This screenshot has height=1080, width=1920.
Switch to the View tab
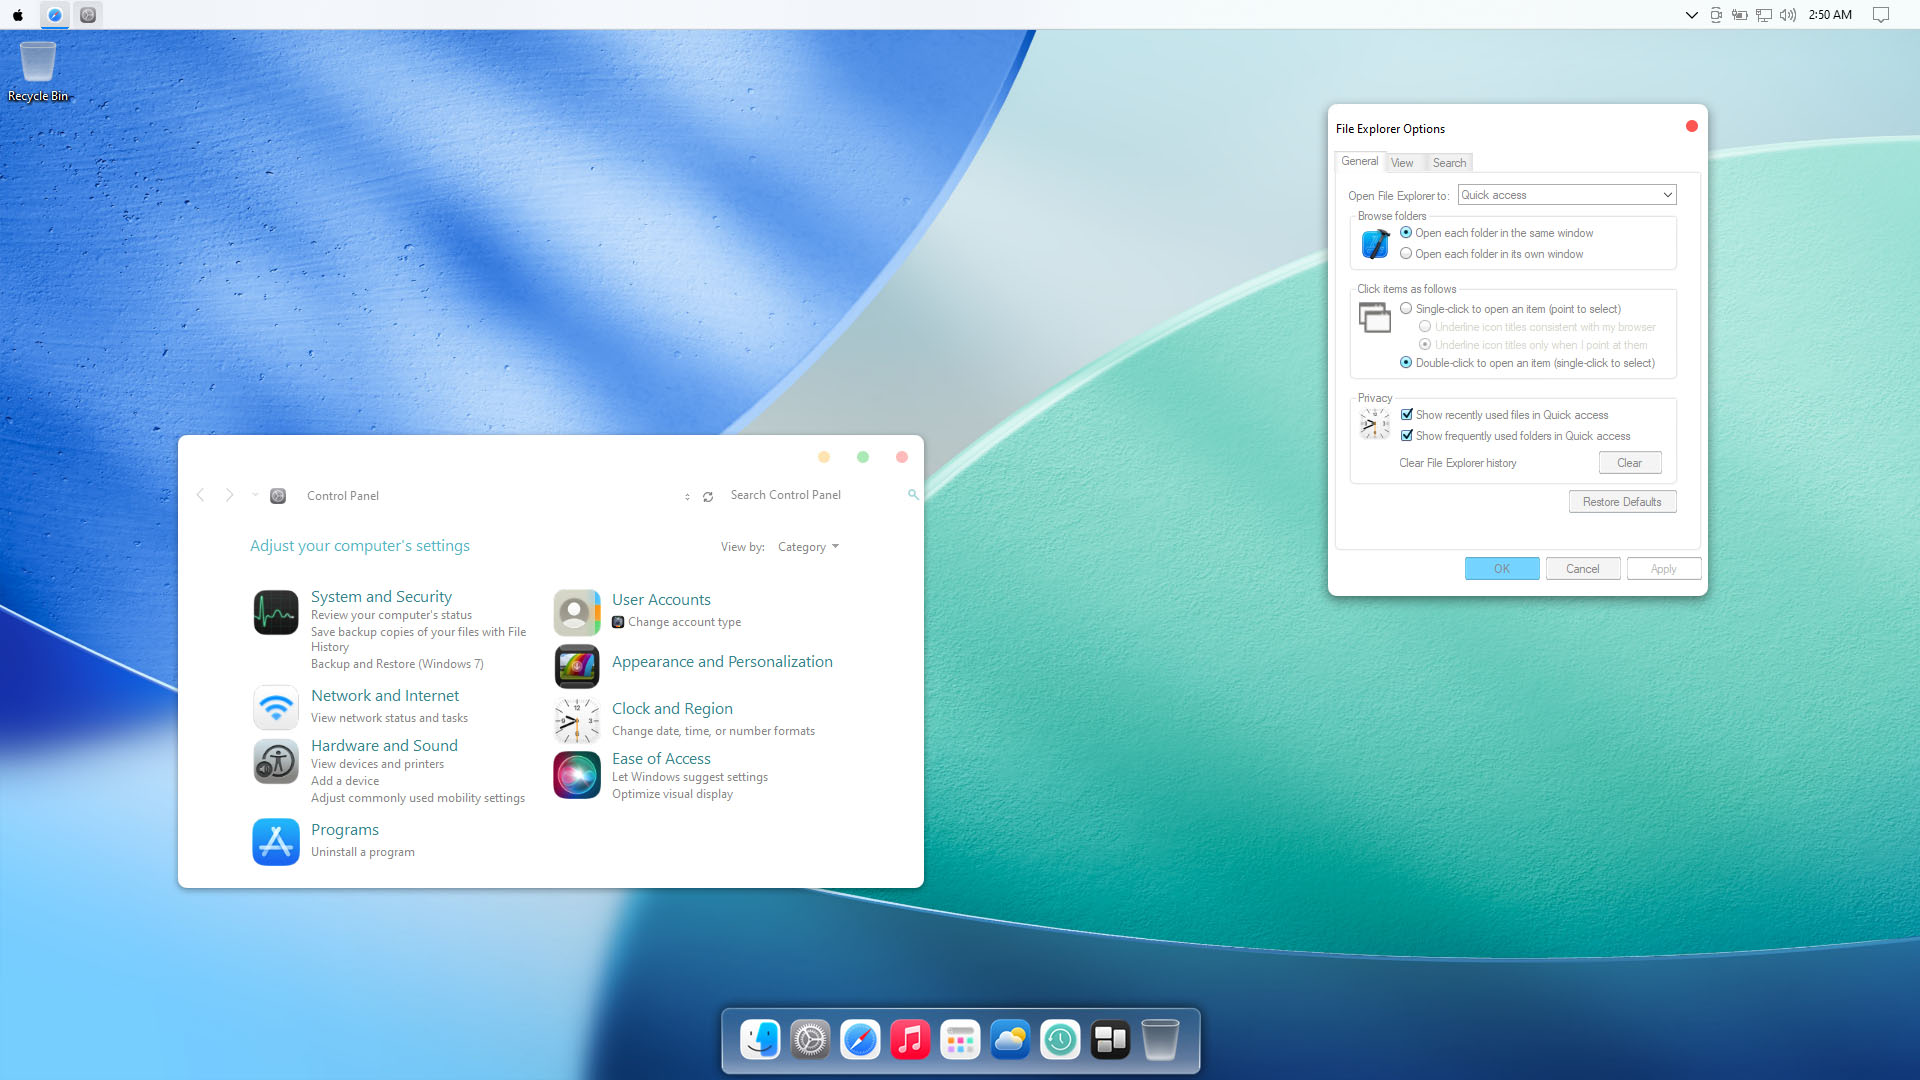coord(1402,162)
